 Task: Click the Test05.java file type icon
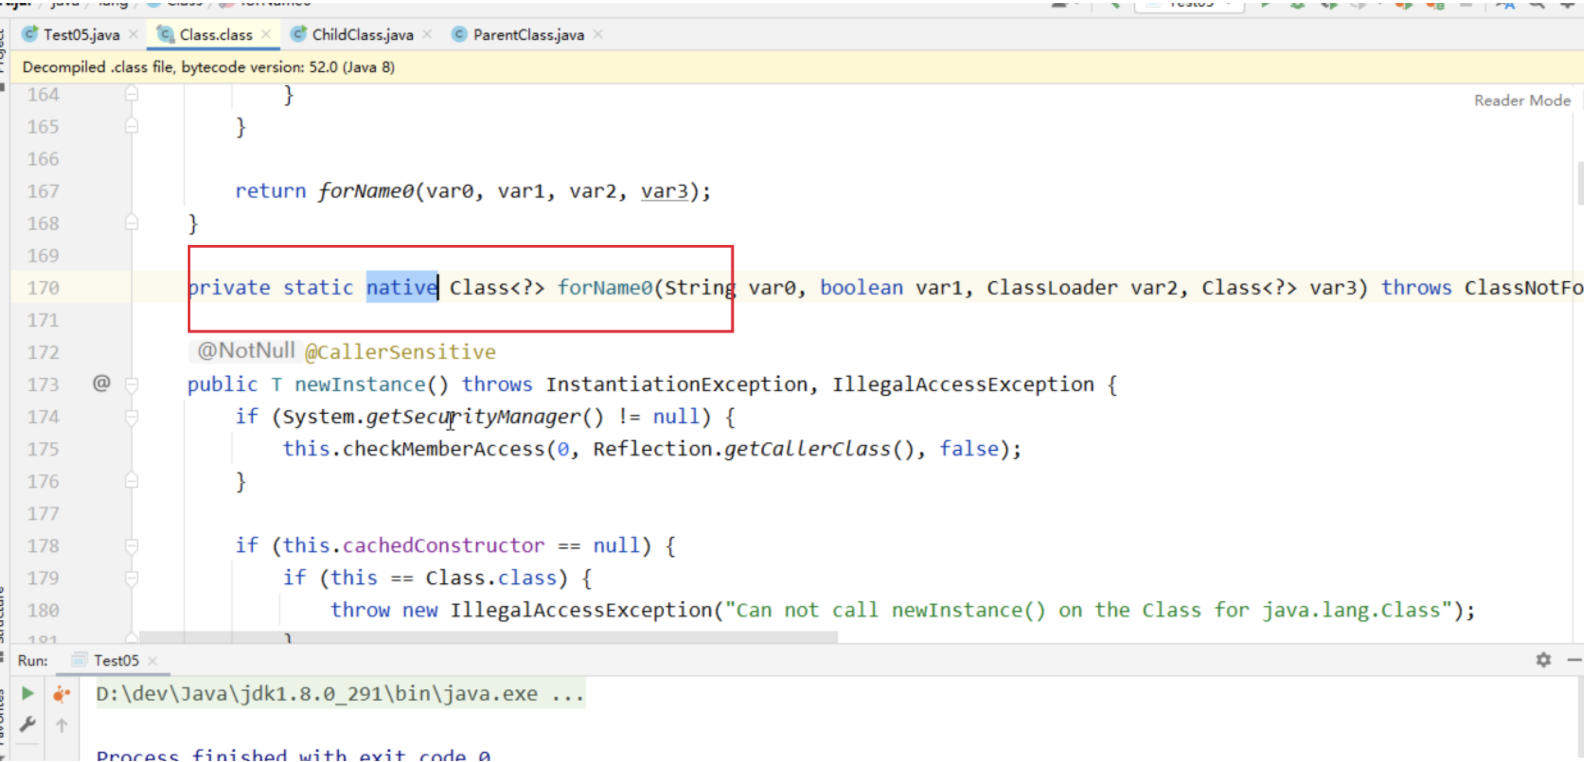click(31, 34)
